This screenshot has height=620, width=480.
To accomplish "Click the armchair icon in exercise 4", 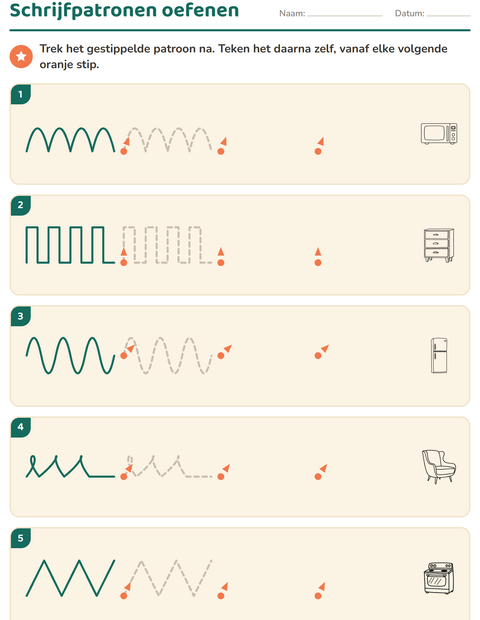I will coord(439,467).
